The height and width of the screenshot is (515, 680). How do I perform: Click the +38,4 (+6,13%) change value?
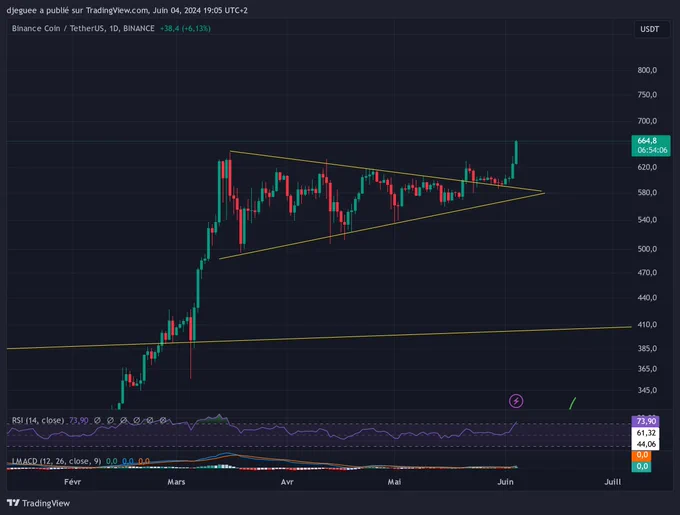[x=185, y=29]
